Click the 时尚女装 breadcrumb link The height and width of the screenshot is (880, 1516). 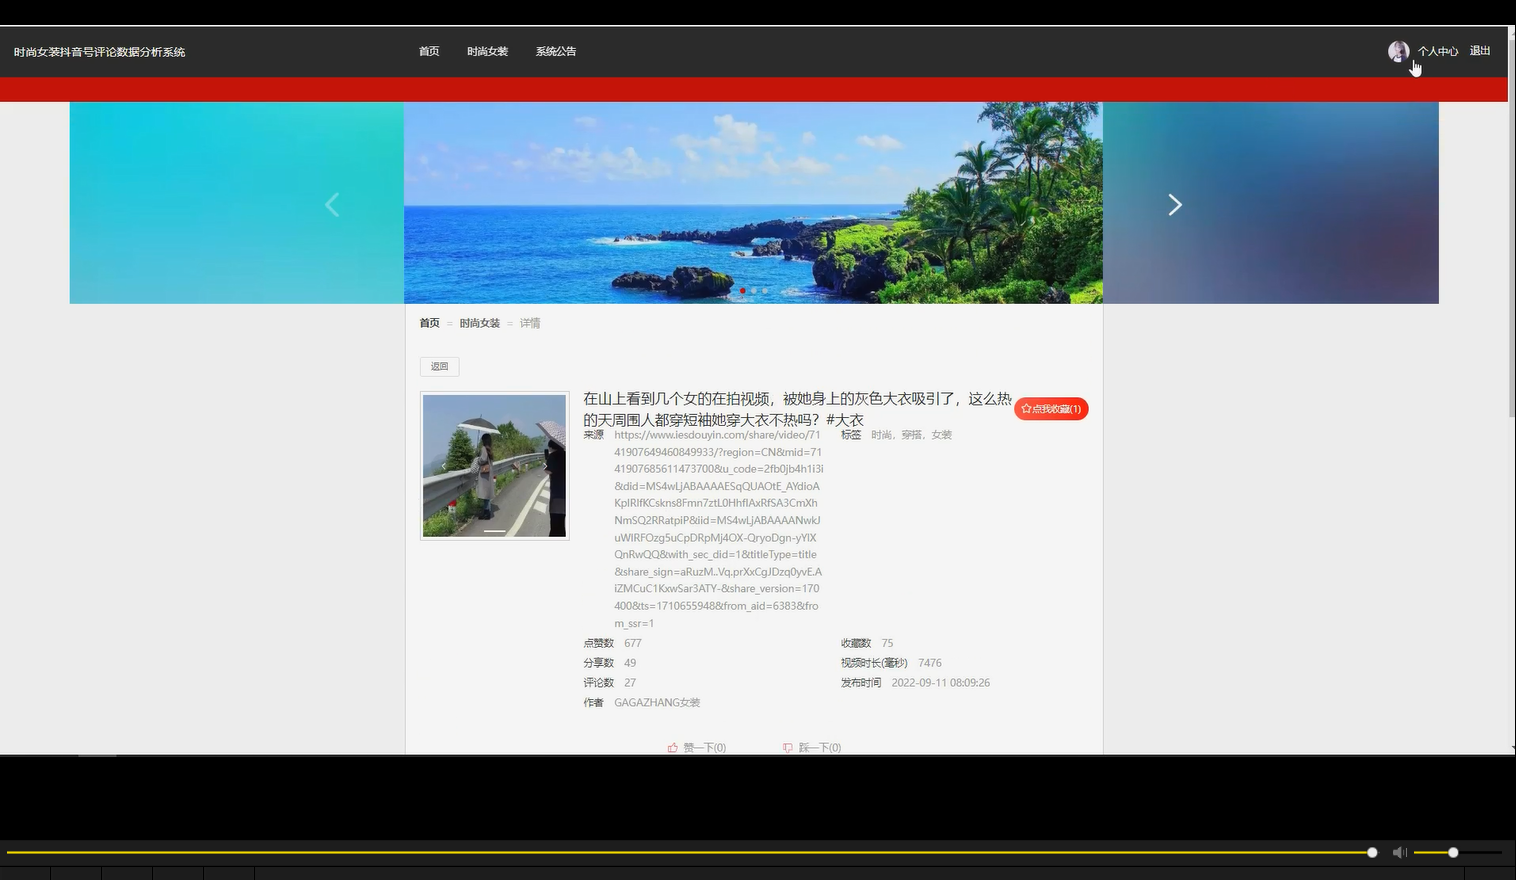point(480,323)
